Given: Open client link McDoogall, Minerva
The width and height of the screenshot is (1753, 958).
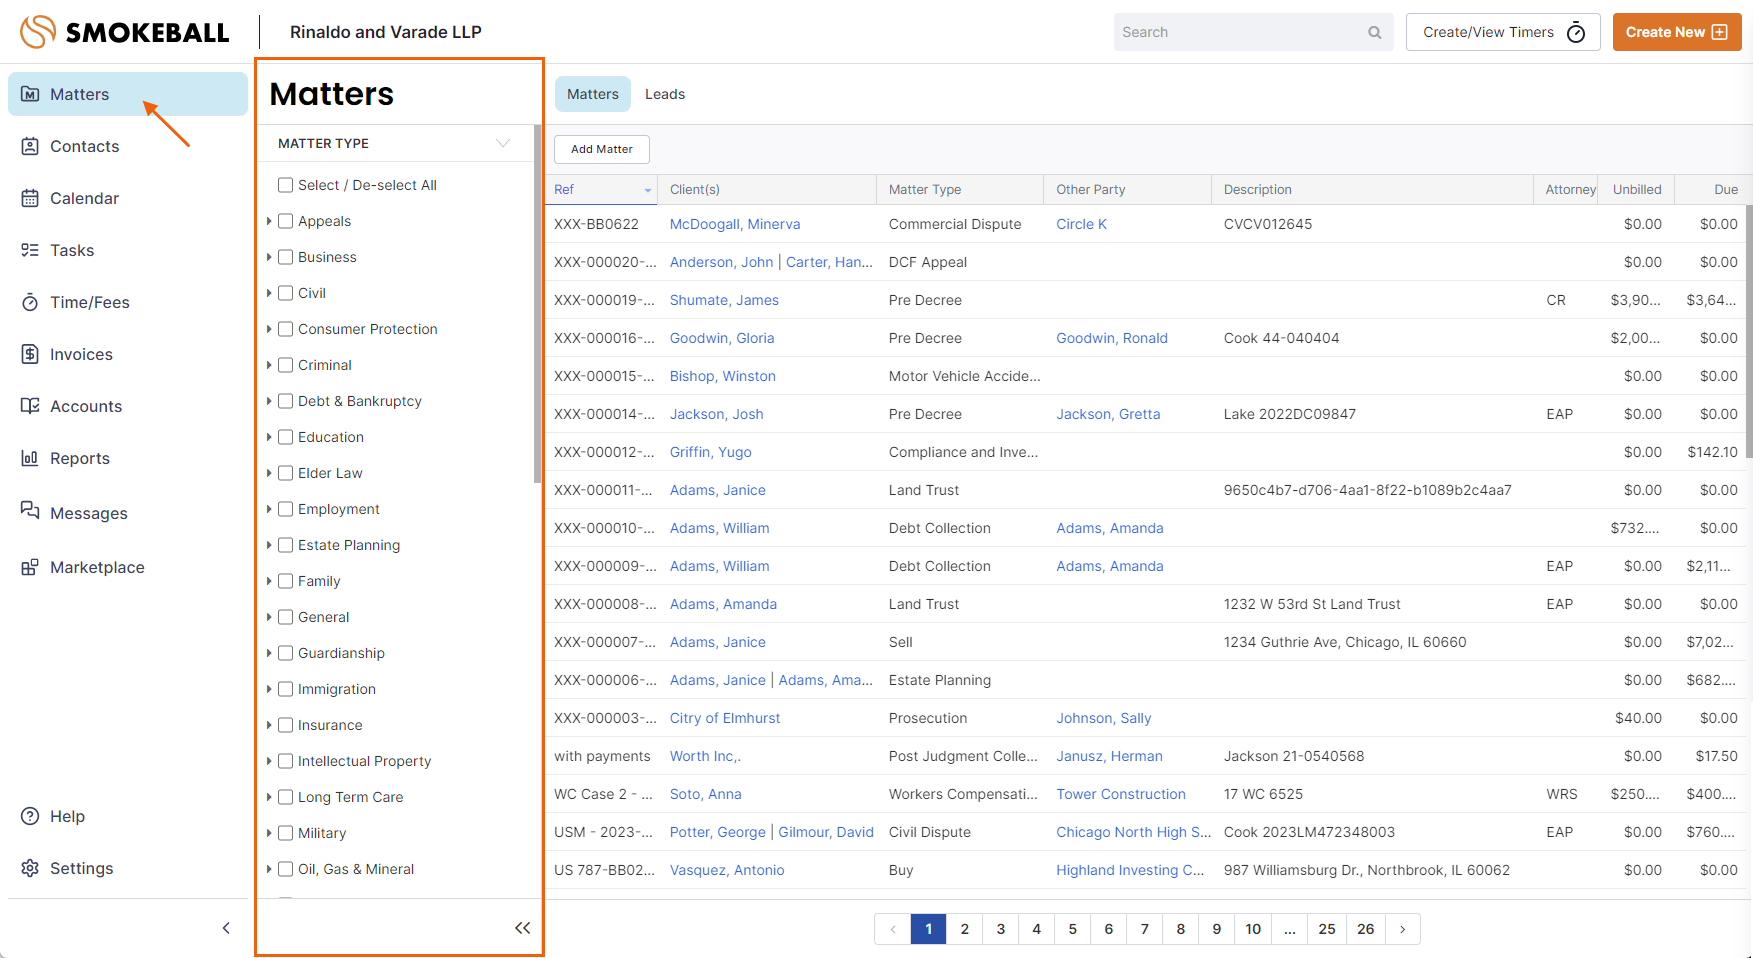Looking at the screenshot, I should (x=735, y=224).
